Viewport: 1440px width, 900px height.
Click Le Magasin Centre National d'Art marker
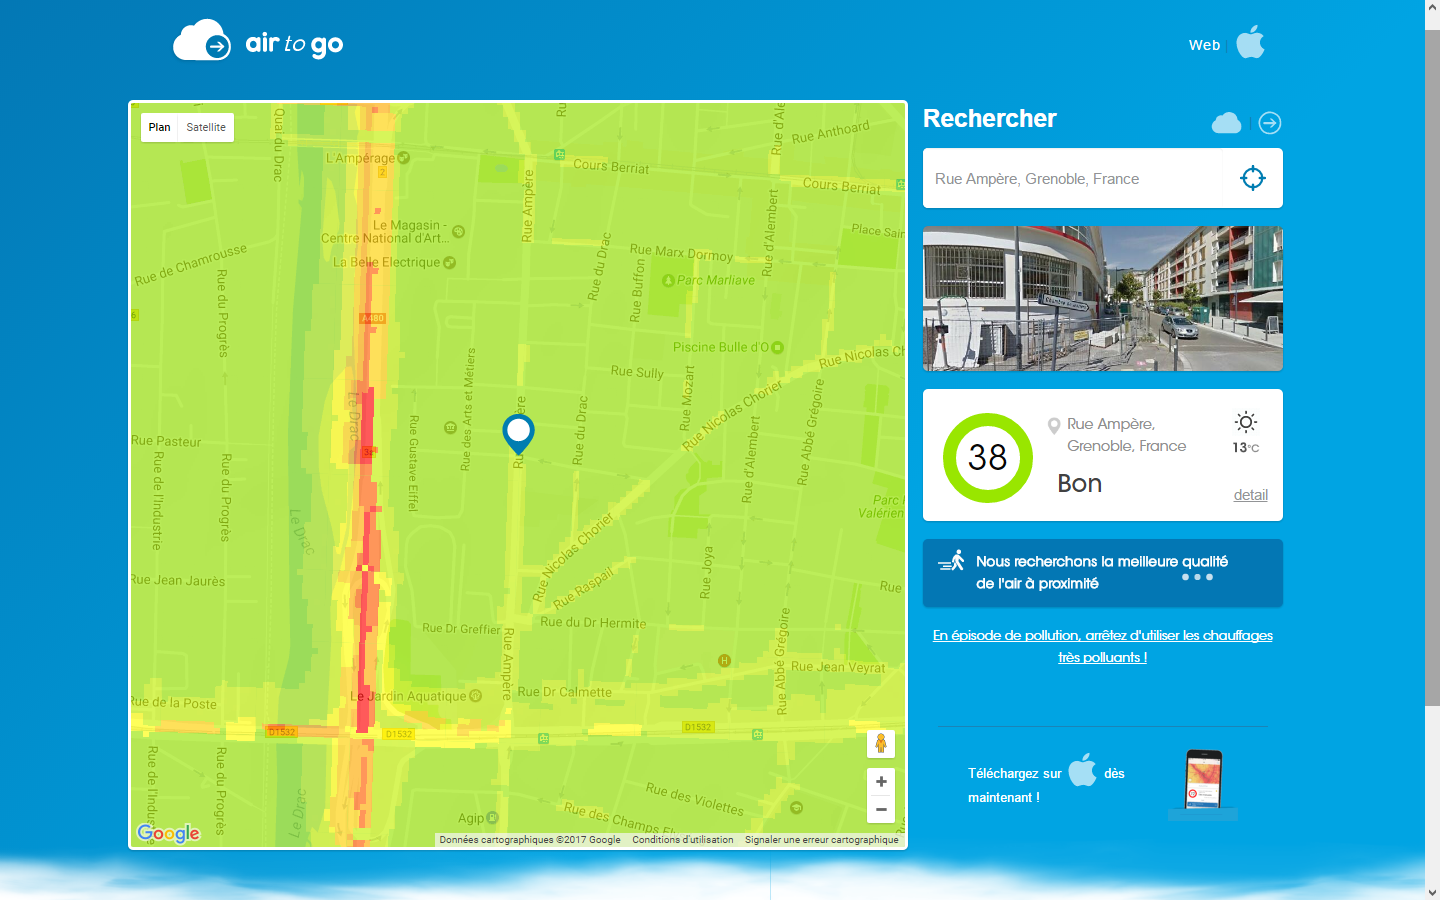coord(458,232)
